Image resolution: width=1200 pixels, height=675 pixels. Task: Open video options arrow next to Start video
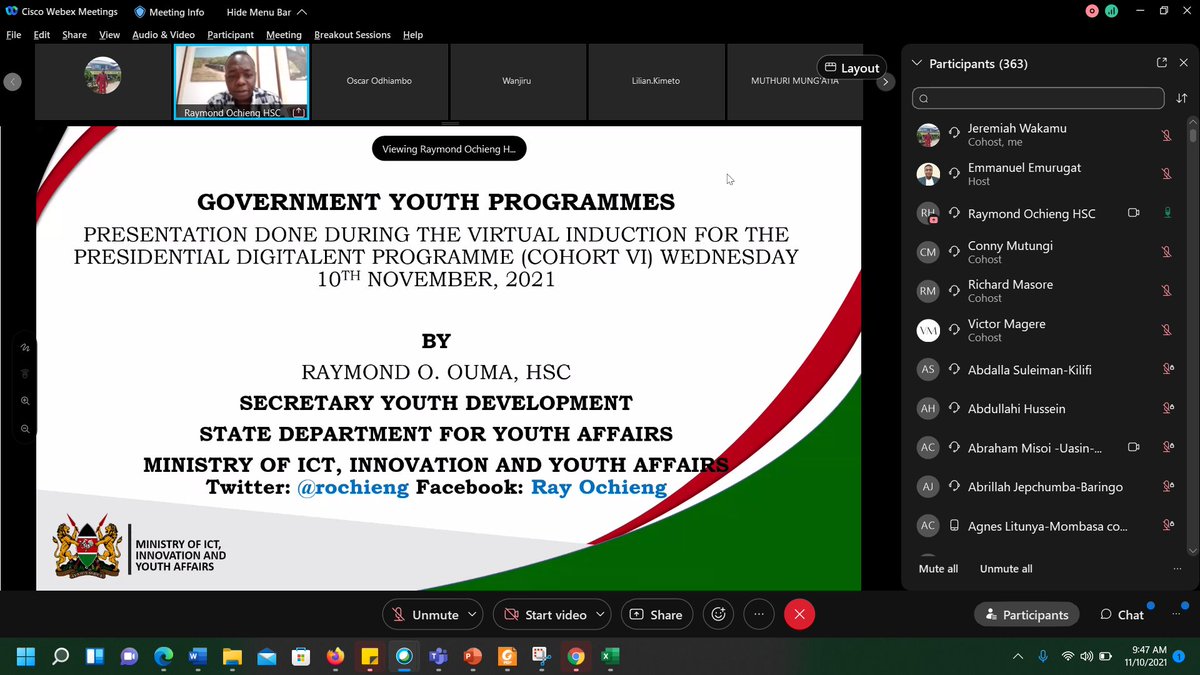pyautogui.click(x=601, y=614)
